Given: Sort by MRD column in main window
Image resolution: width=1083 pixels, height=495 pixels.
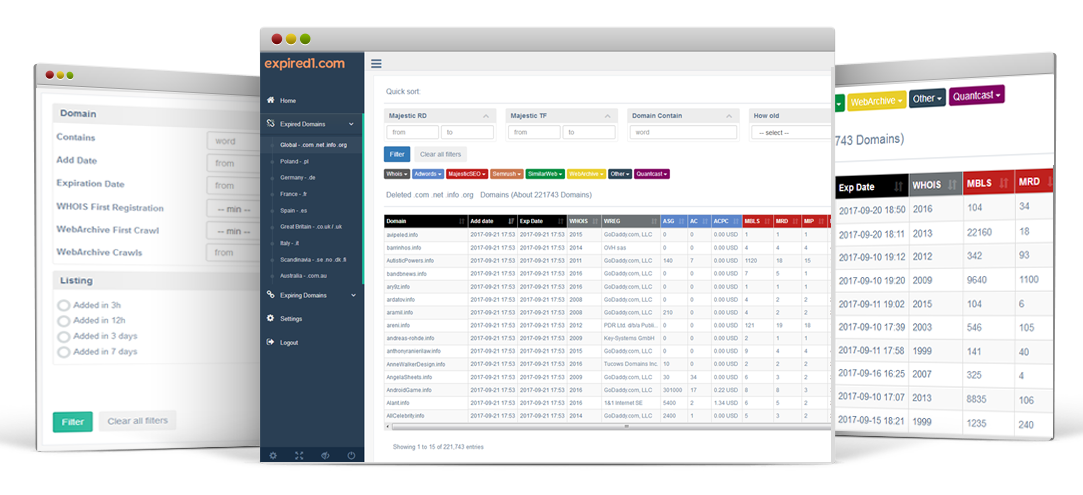Looking at the screenshot, I should click(x=795, y=222).
